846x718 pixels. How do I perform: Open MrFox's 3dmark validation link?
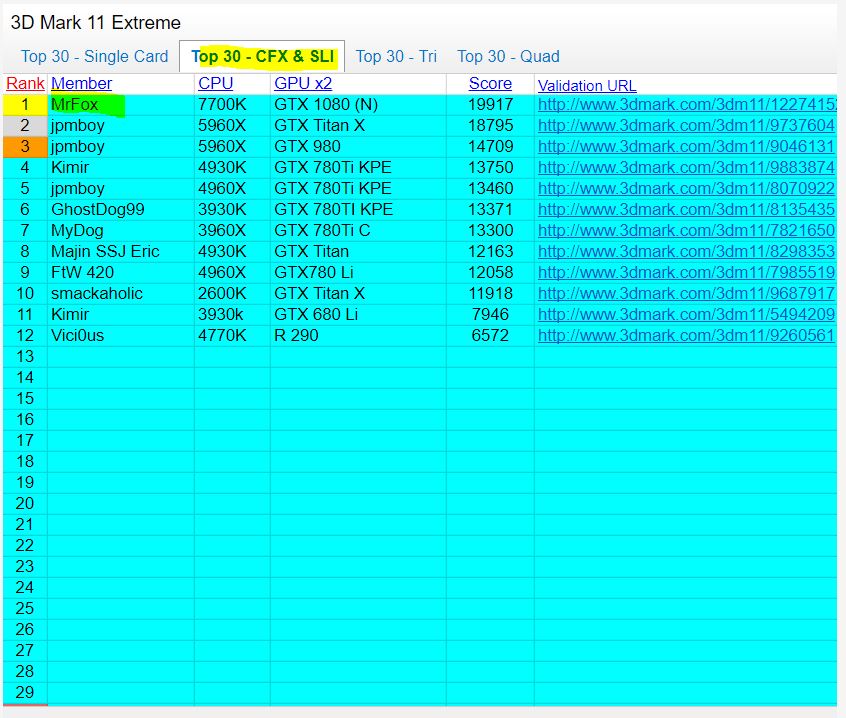[x=687, y=105]
